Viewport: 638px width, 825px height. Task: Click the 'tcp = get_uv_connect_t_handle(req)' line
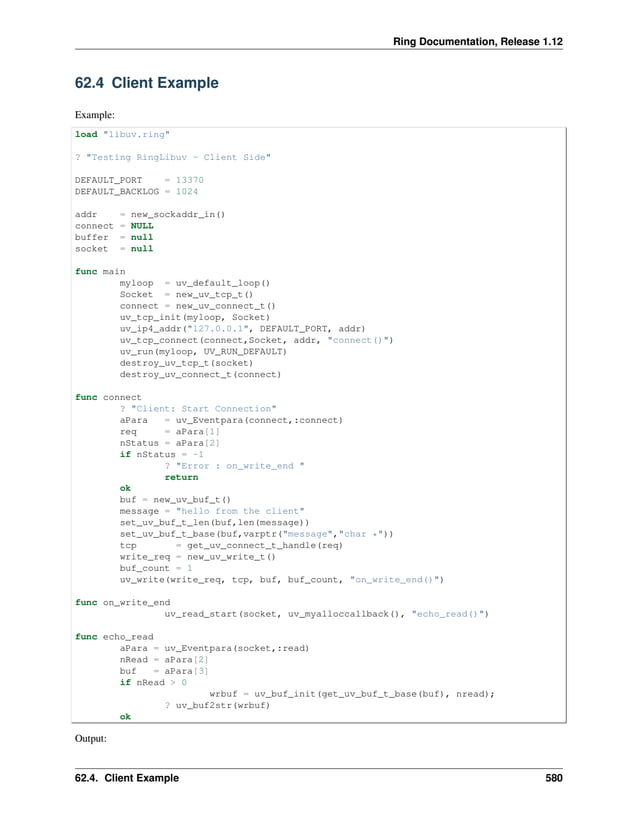231,546
